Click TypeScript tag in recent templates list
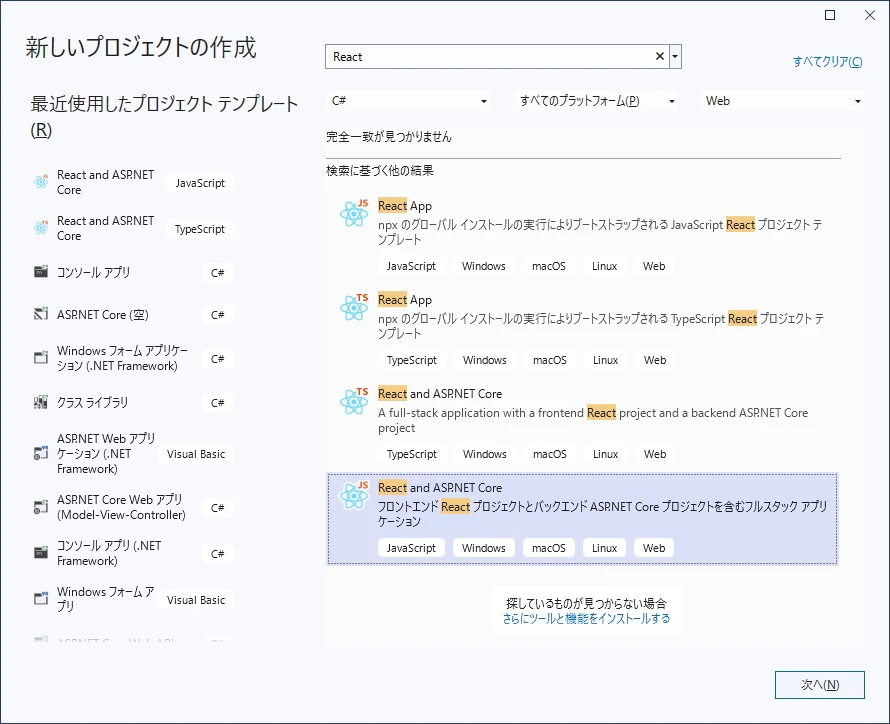890x724 pixels. point(200,229)
